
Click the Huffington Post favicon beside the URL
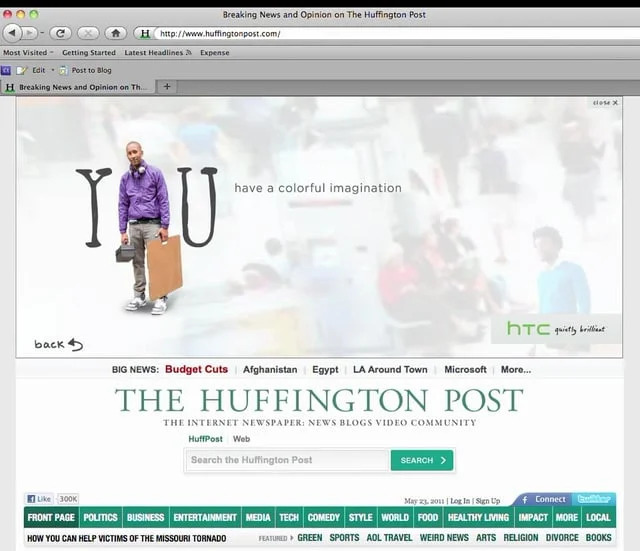click(144, 33)
